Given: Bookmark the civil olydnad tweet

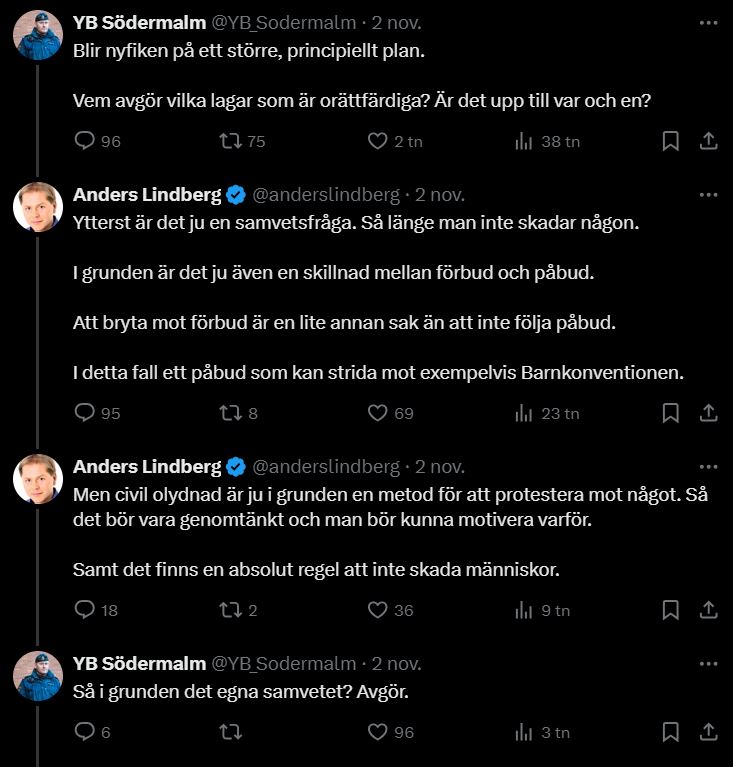Looking at the screenshot, I should coord(671,609).
